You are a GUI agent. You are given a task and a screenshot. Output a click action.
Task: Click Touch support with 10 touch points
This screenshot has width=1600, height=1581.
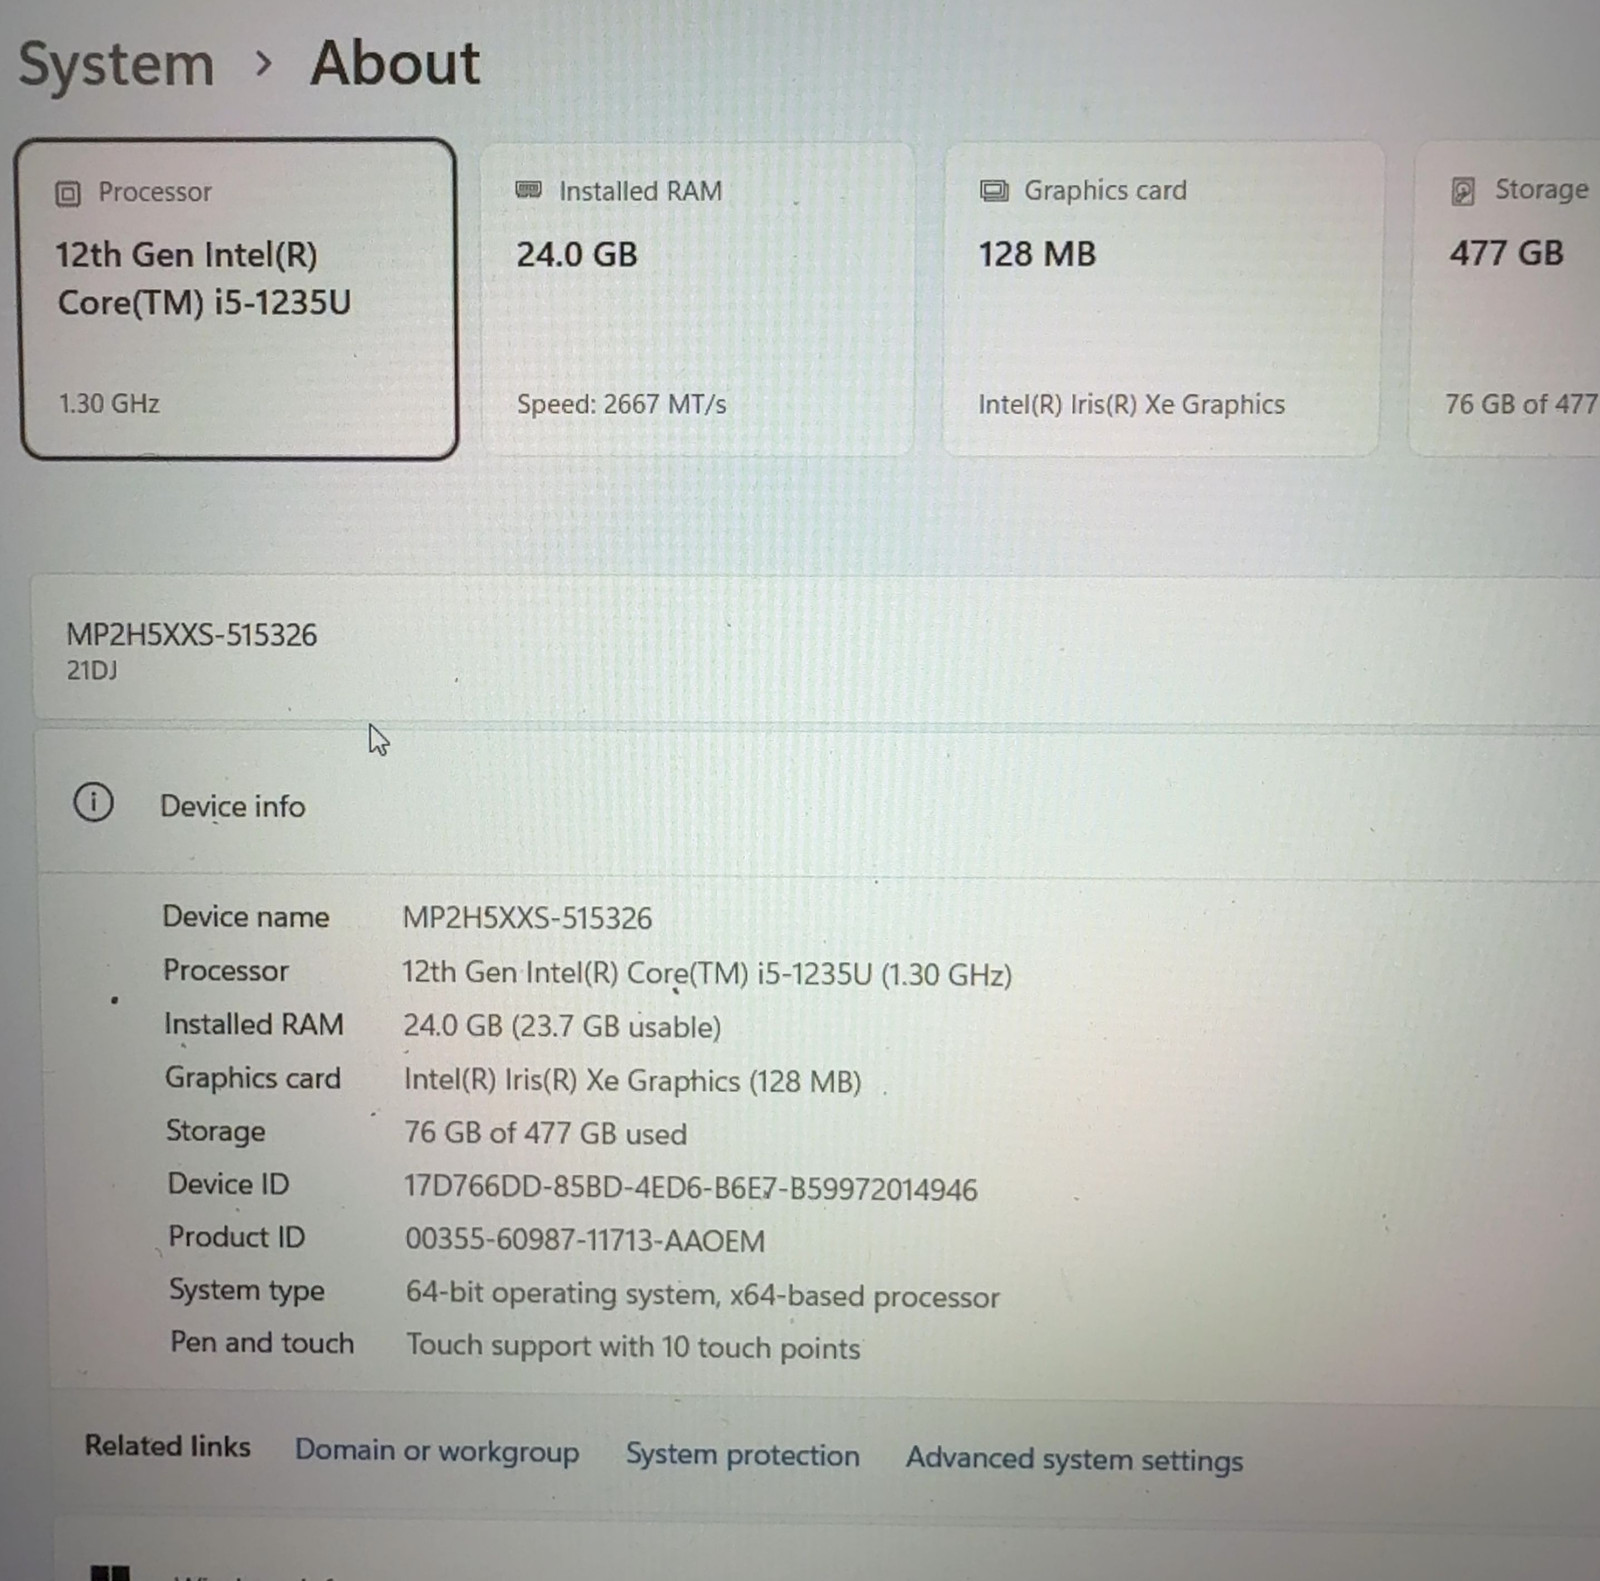(x=633, y=1347)
